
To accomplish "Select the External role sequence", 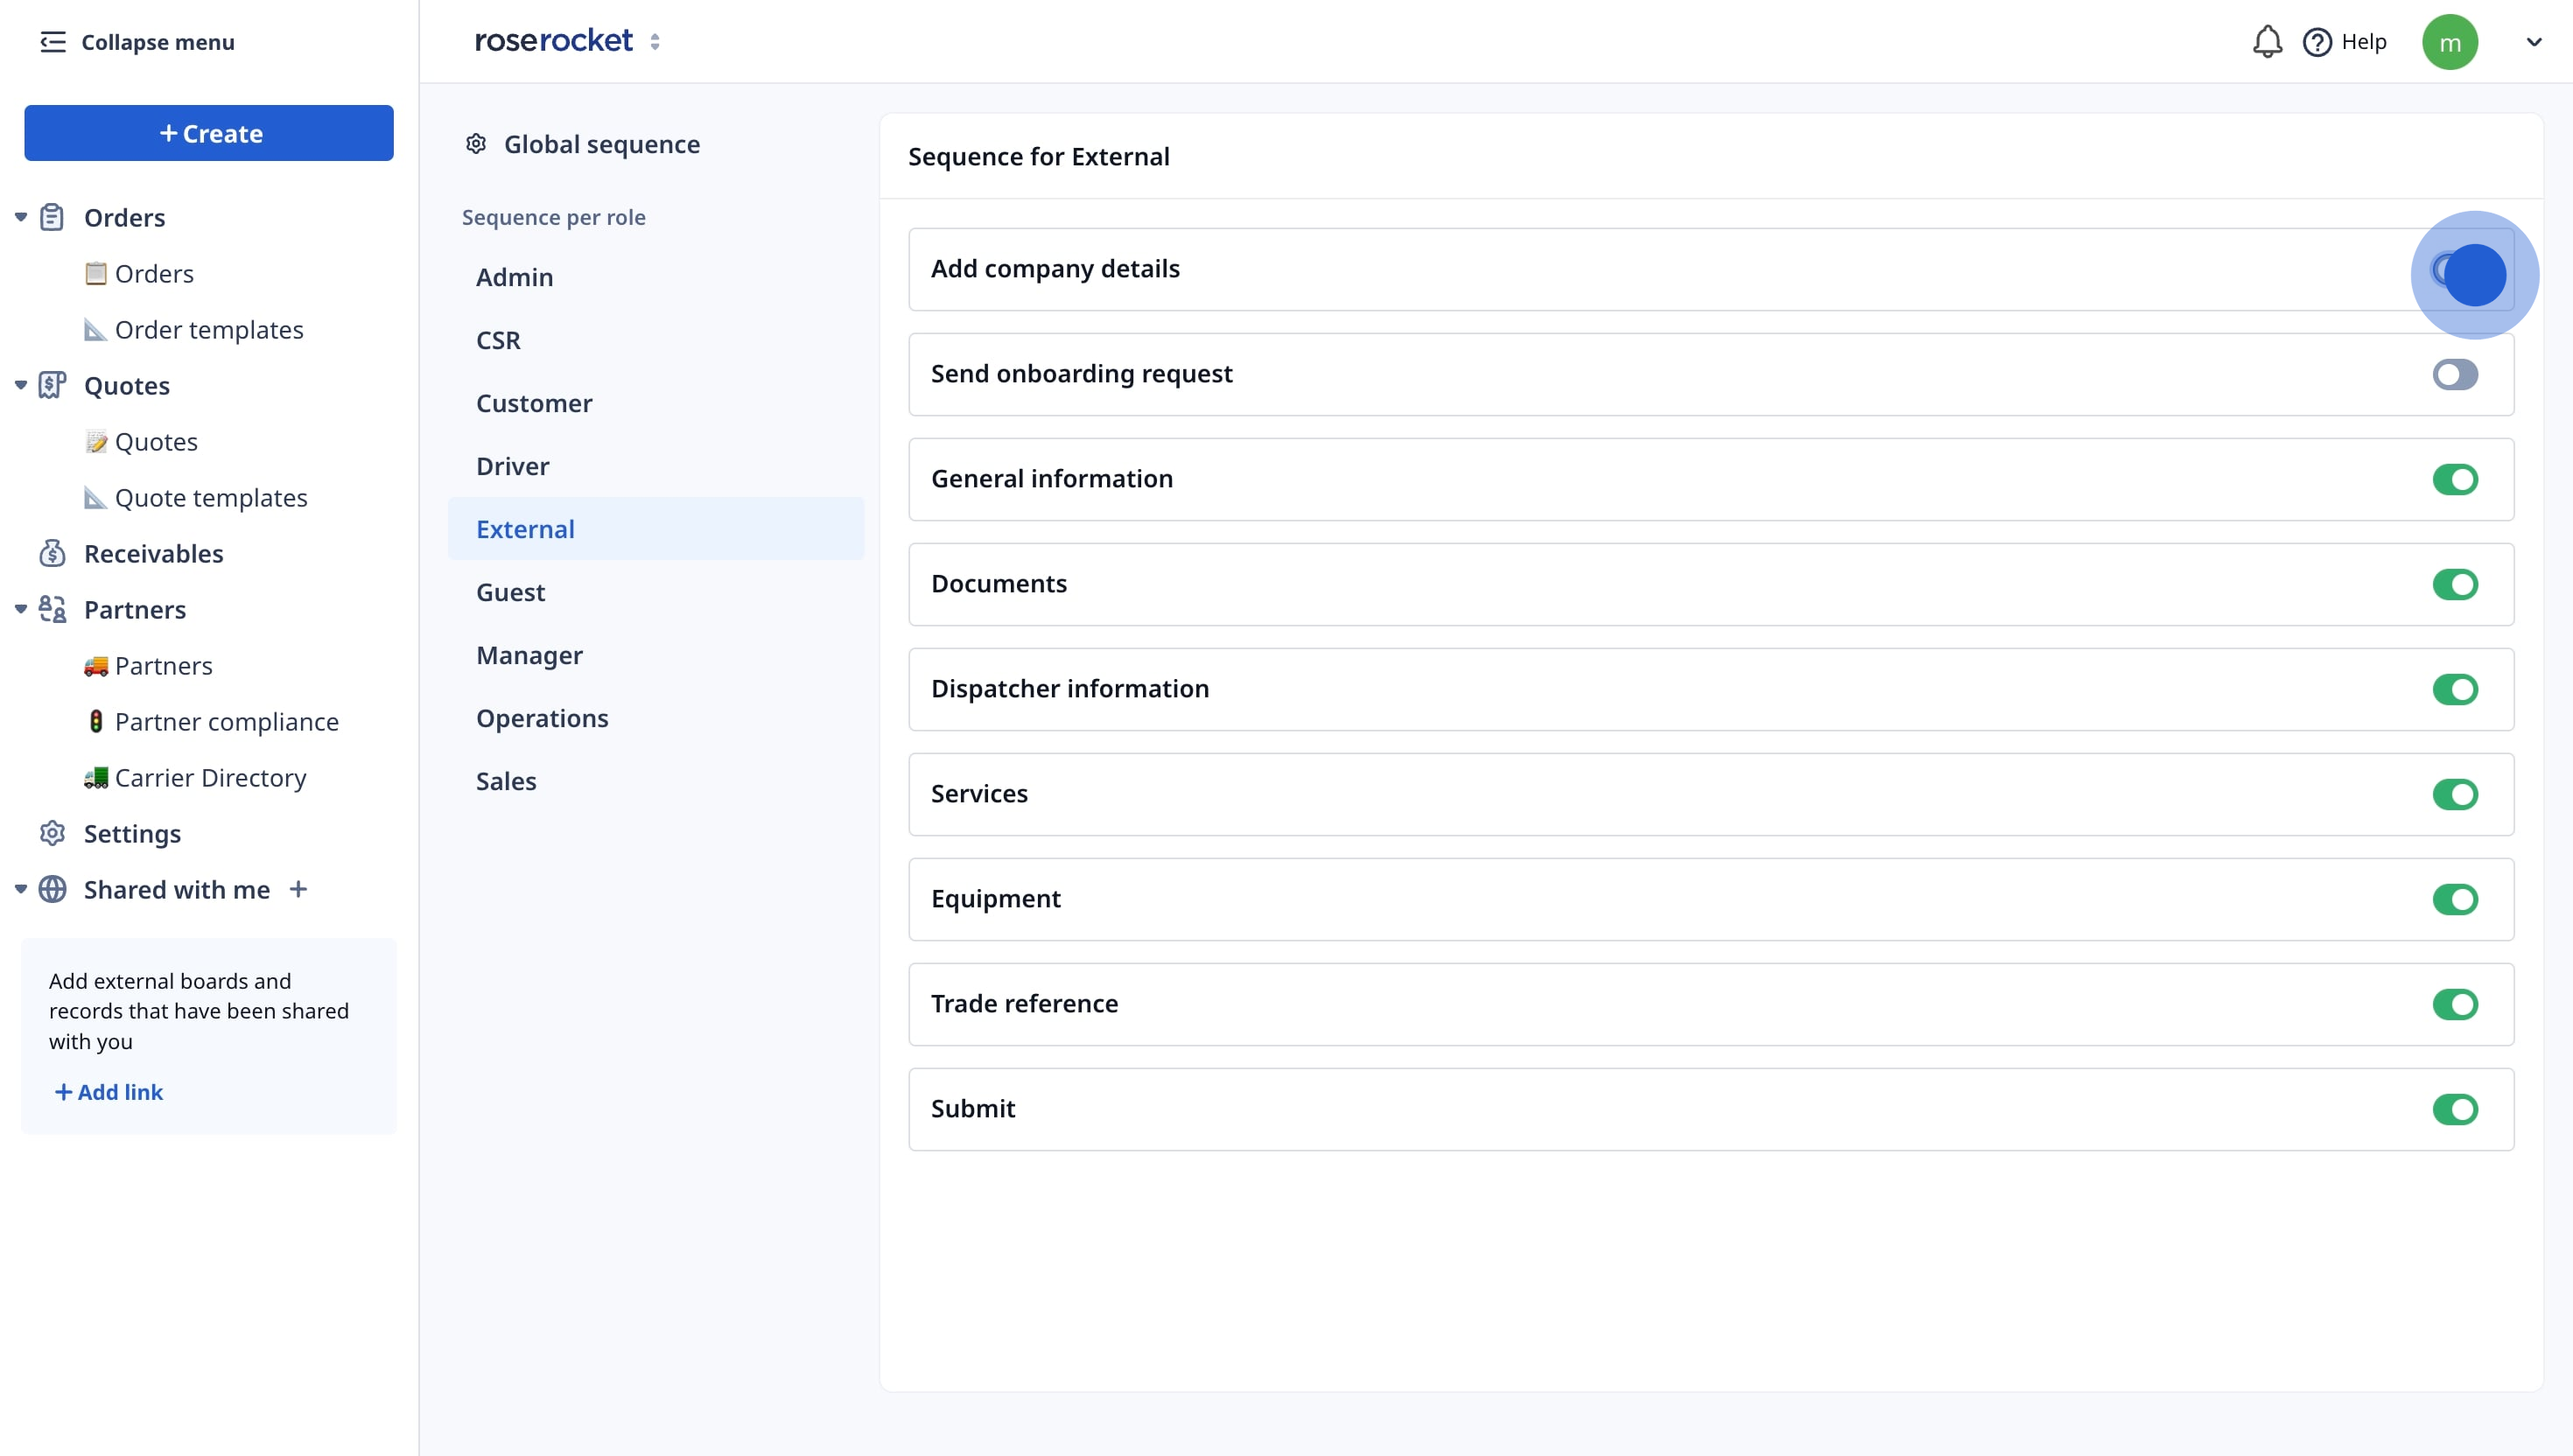I will [x=656, y=529].
